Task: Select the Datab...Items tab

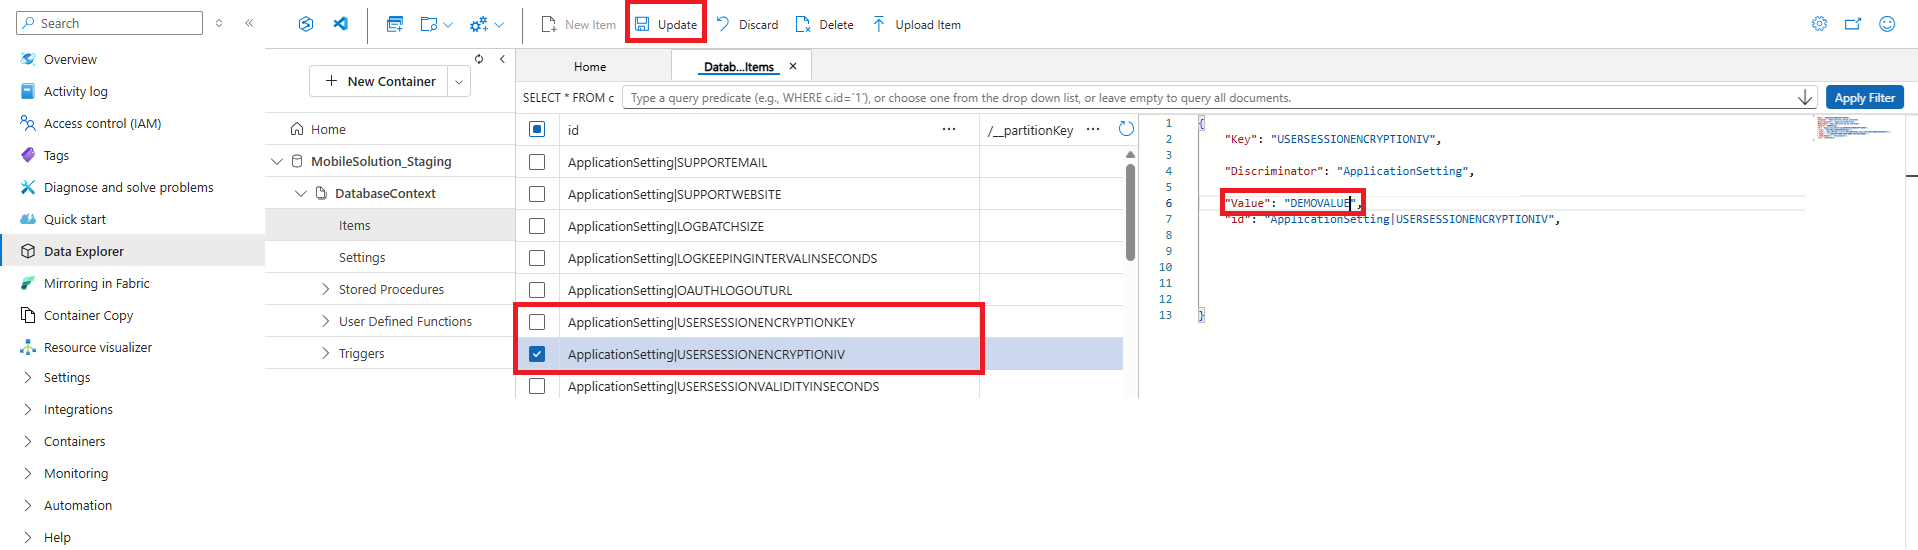Action: tap(739, 66)
